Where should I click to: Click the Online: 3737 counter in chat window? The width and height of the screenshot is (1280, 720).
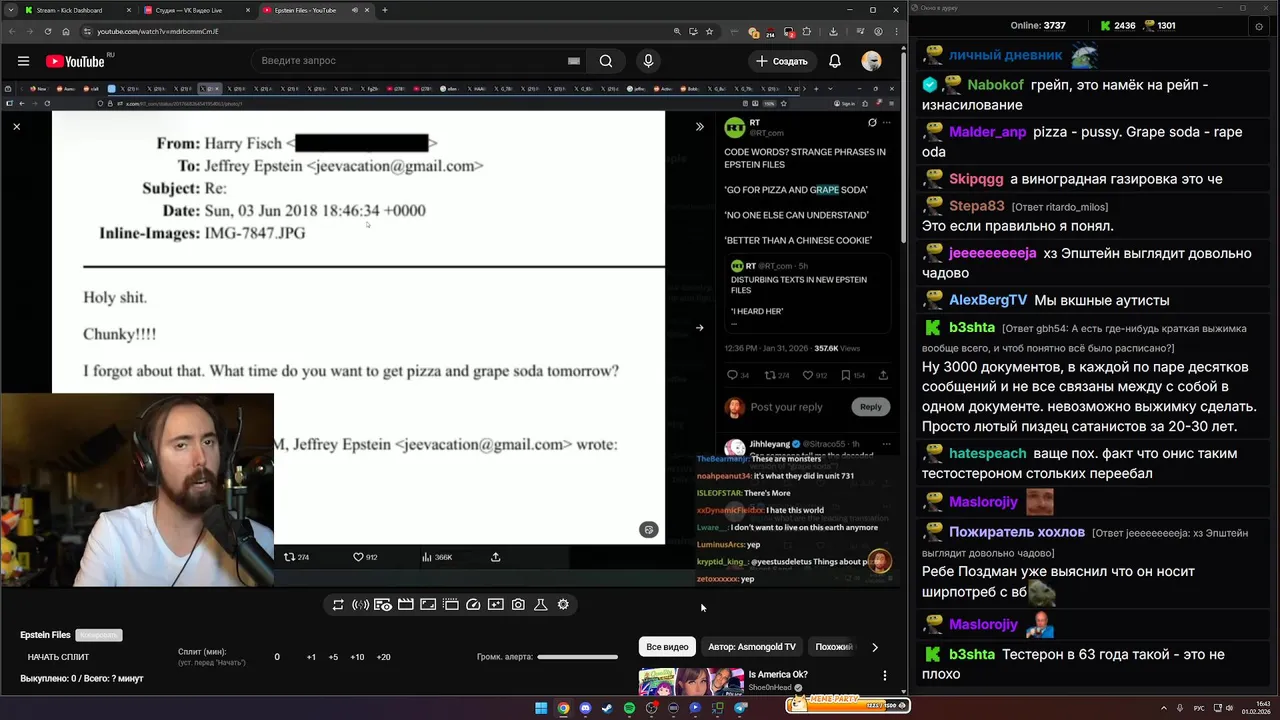(1038, 25)
